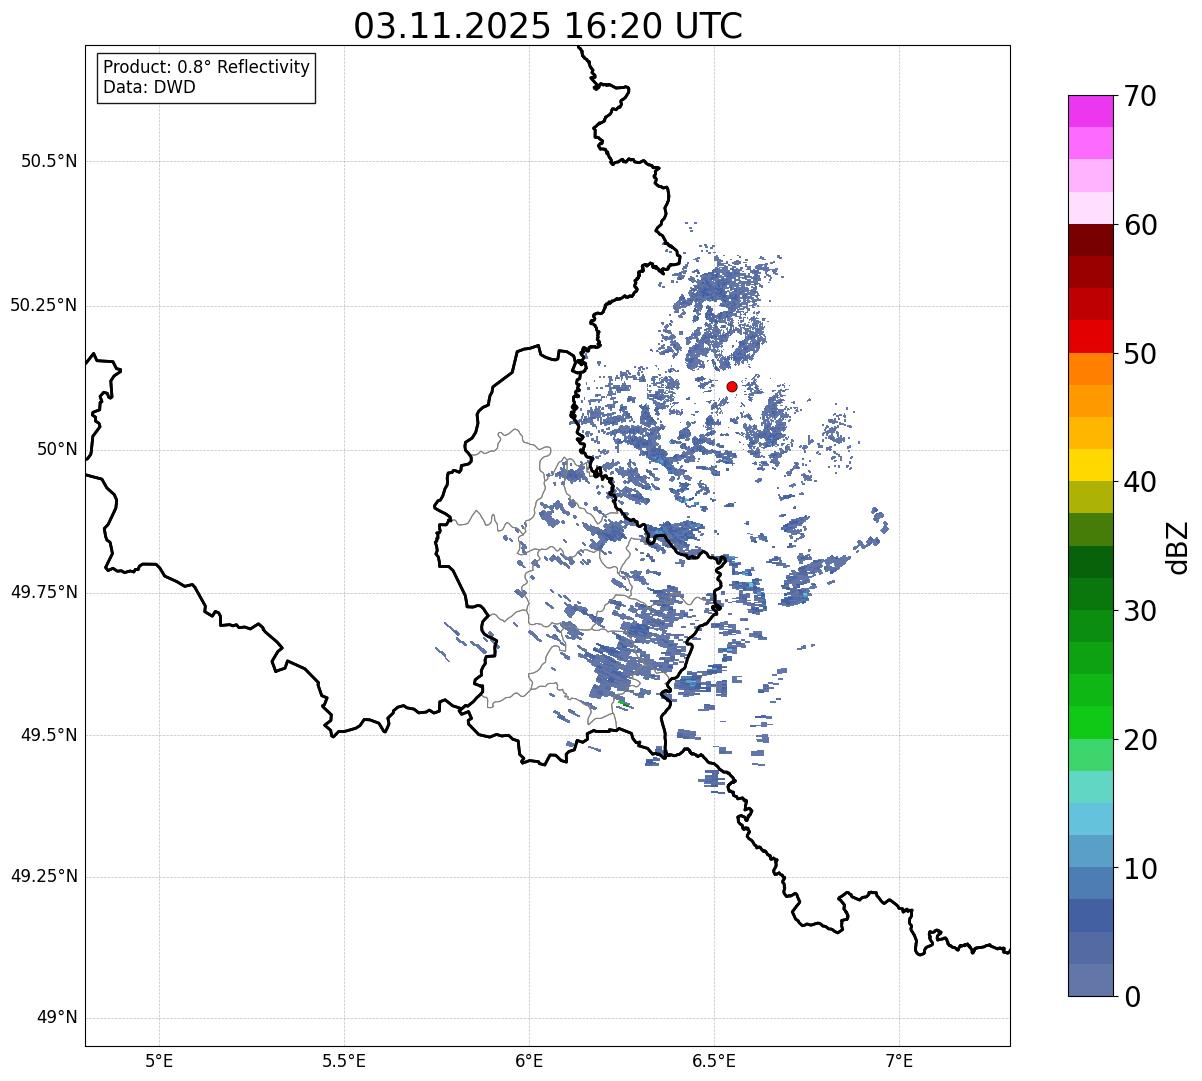Pick the magenta top colorbar swatch
This screenshot has width=1202, height=1081.
click(1090, 111)
